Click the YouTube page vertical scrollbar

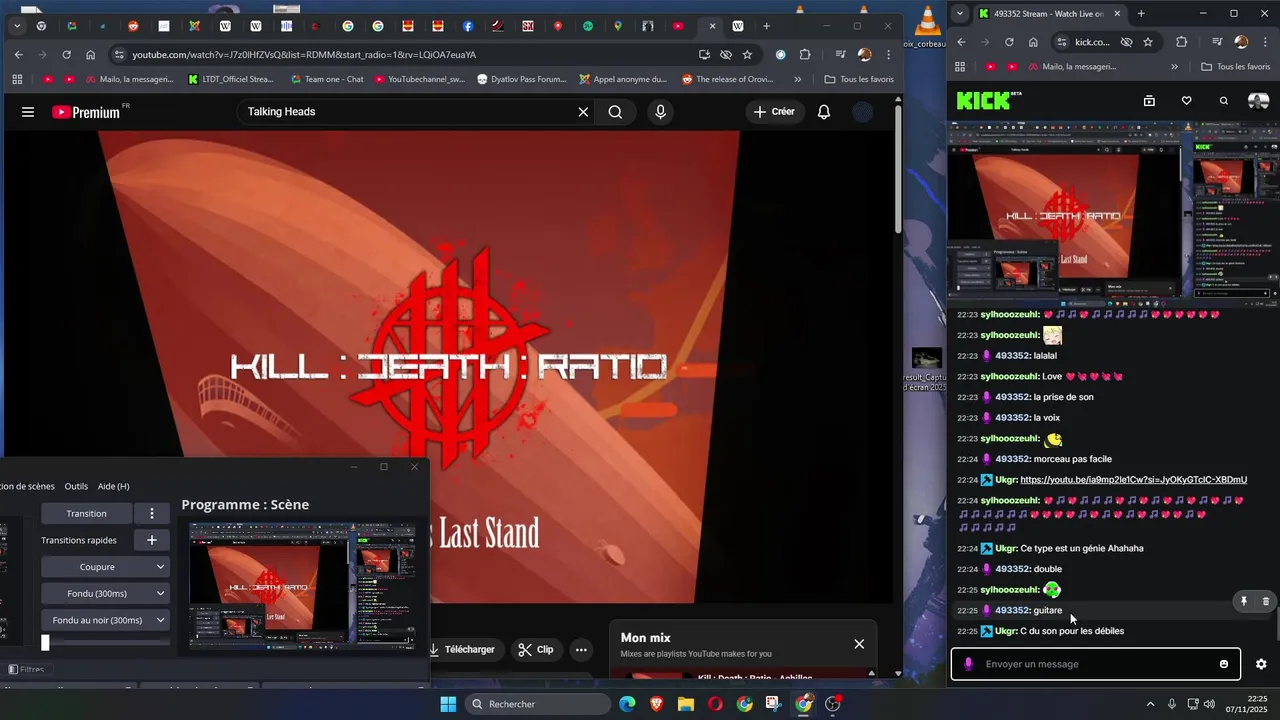pos(898,170)
